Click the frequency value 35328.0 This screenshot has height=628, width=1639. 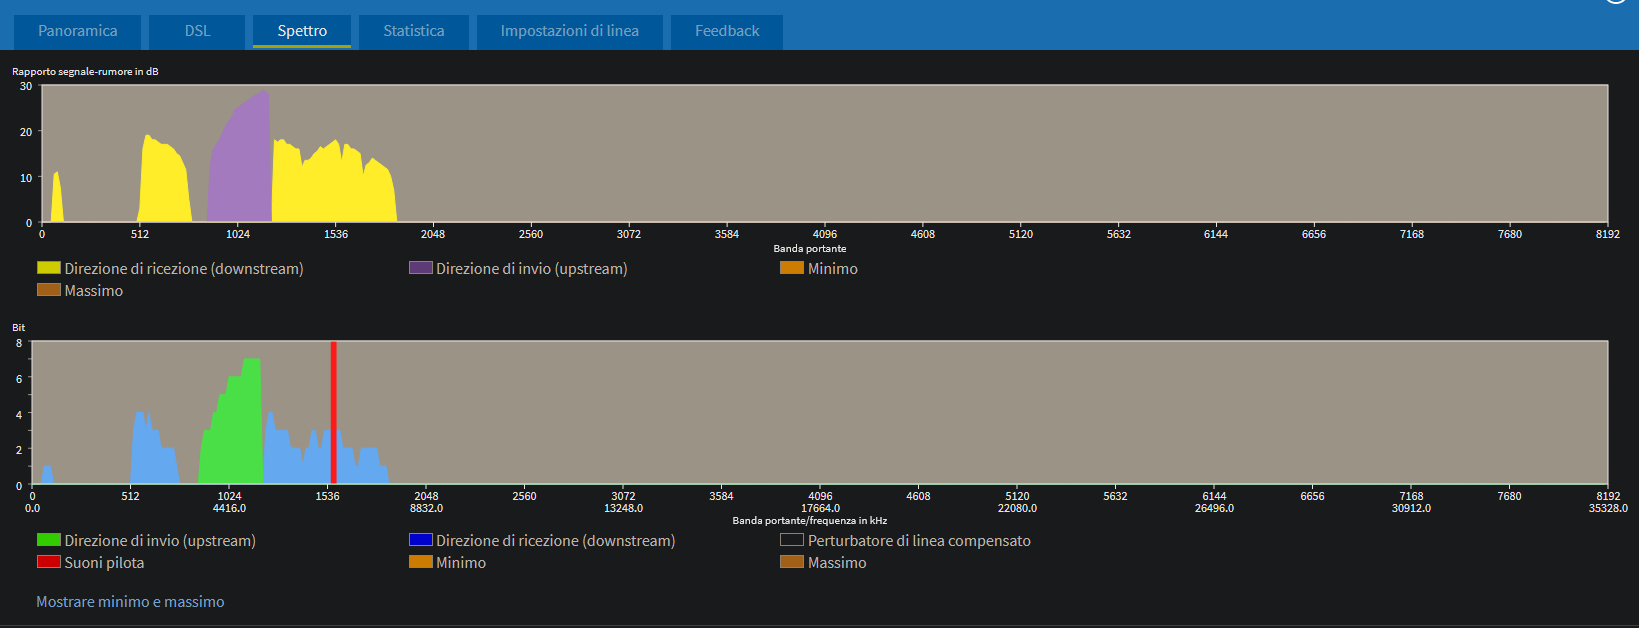[1607, 509]
